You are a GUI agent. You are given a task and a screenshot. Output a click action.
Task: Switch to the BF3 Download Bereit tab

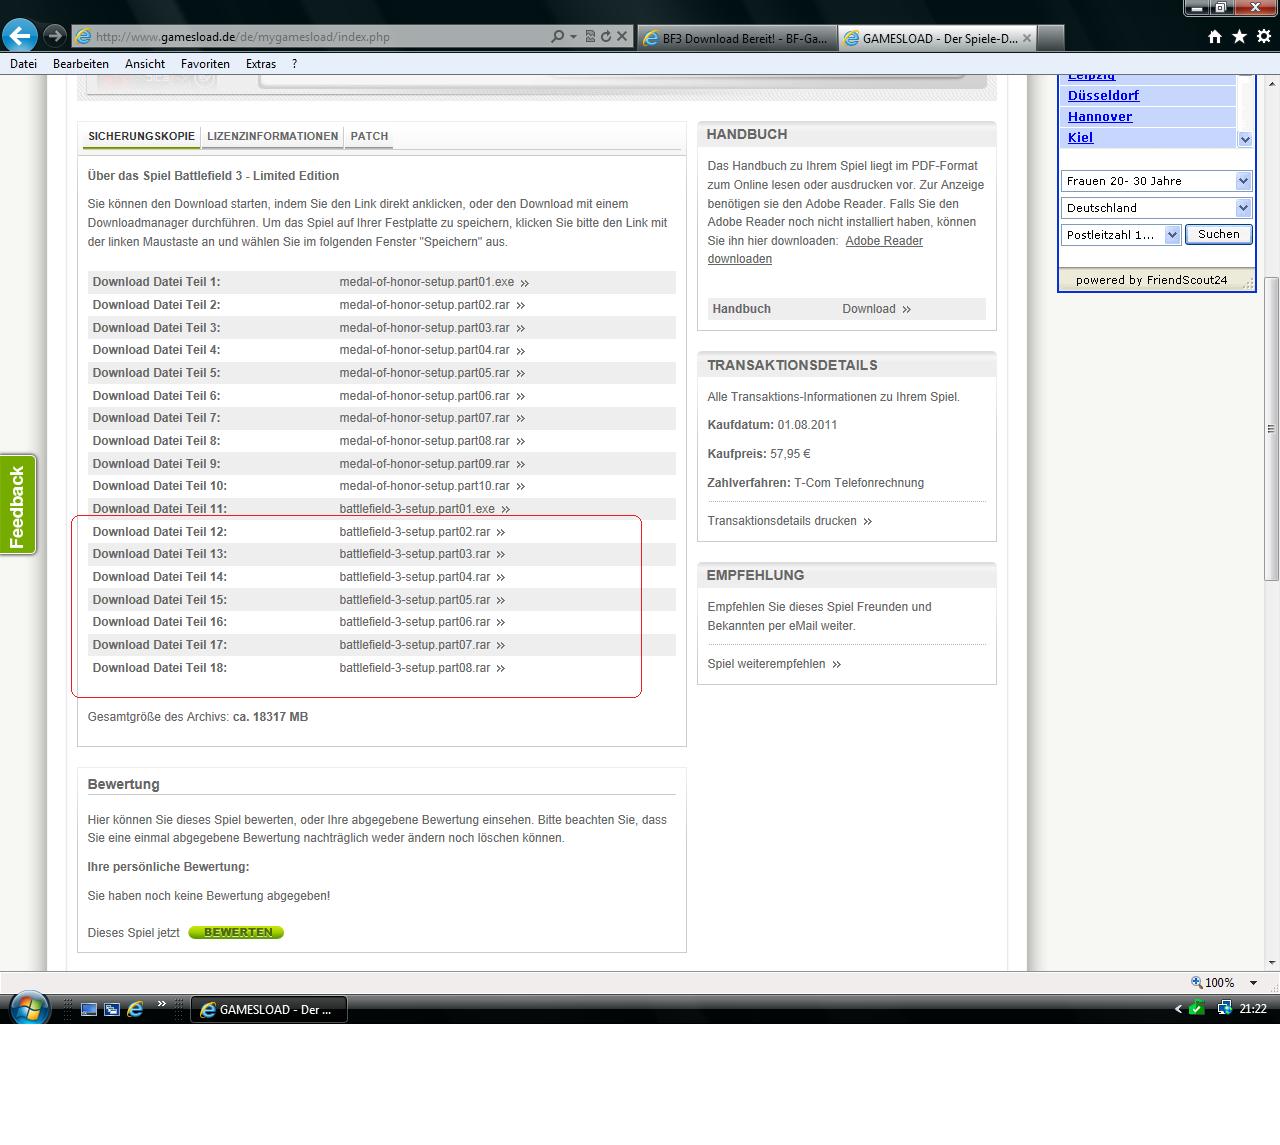click(736, 39)
